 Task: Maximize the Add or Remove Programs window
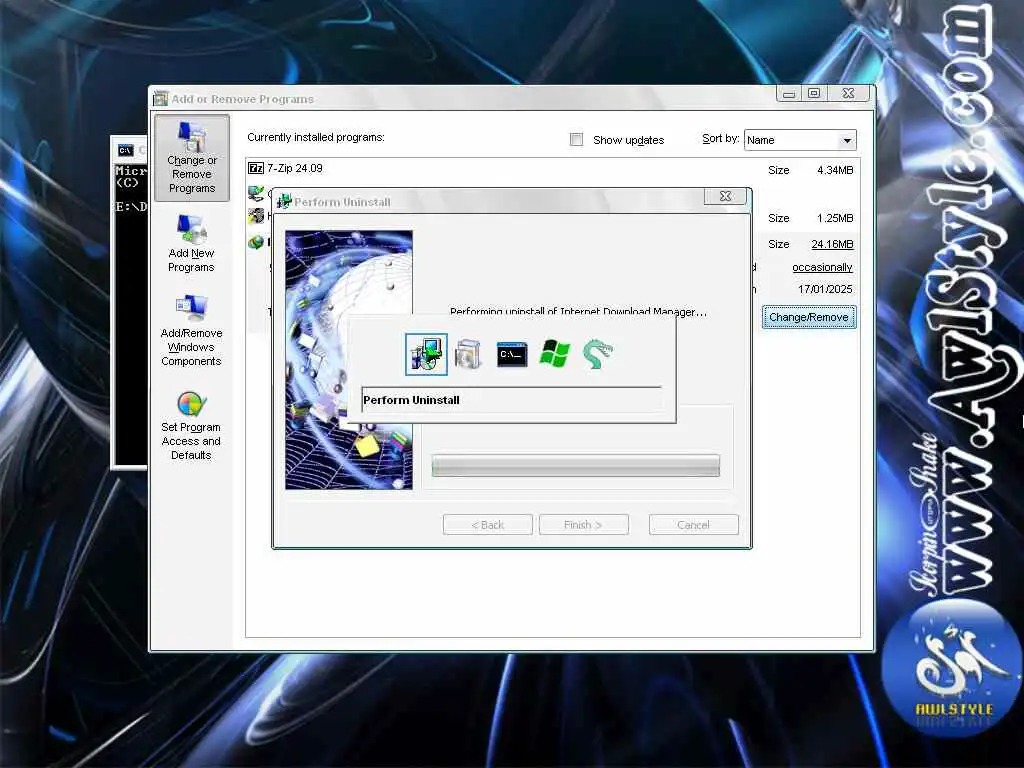814,93
